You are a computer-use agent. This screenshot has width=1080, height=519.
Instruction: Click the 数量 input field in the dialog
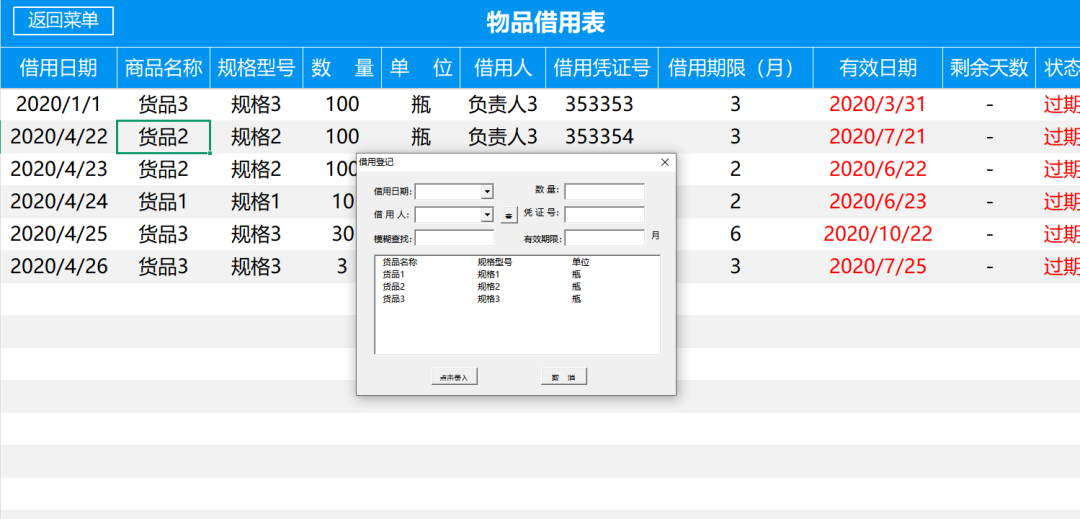tap(605, 191)
